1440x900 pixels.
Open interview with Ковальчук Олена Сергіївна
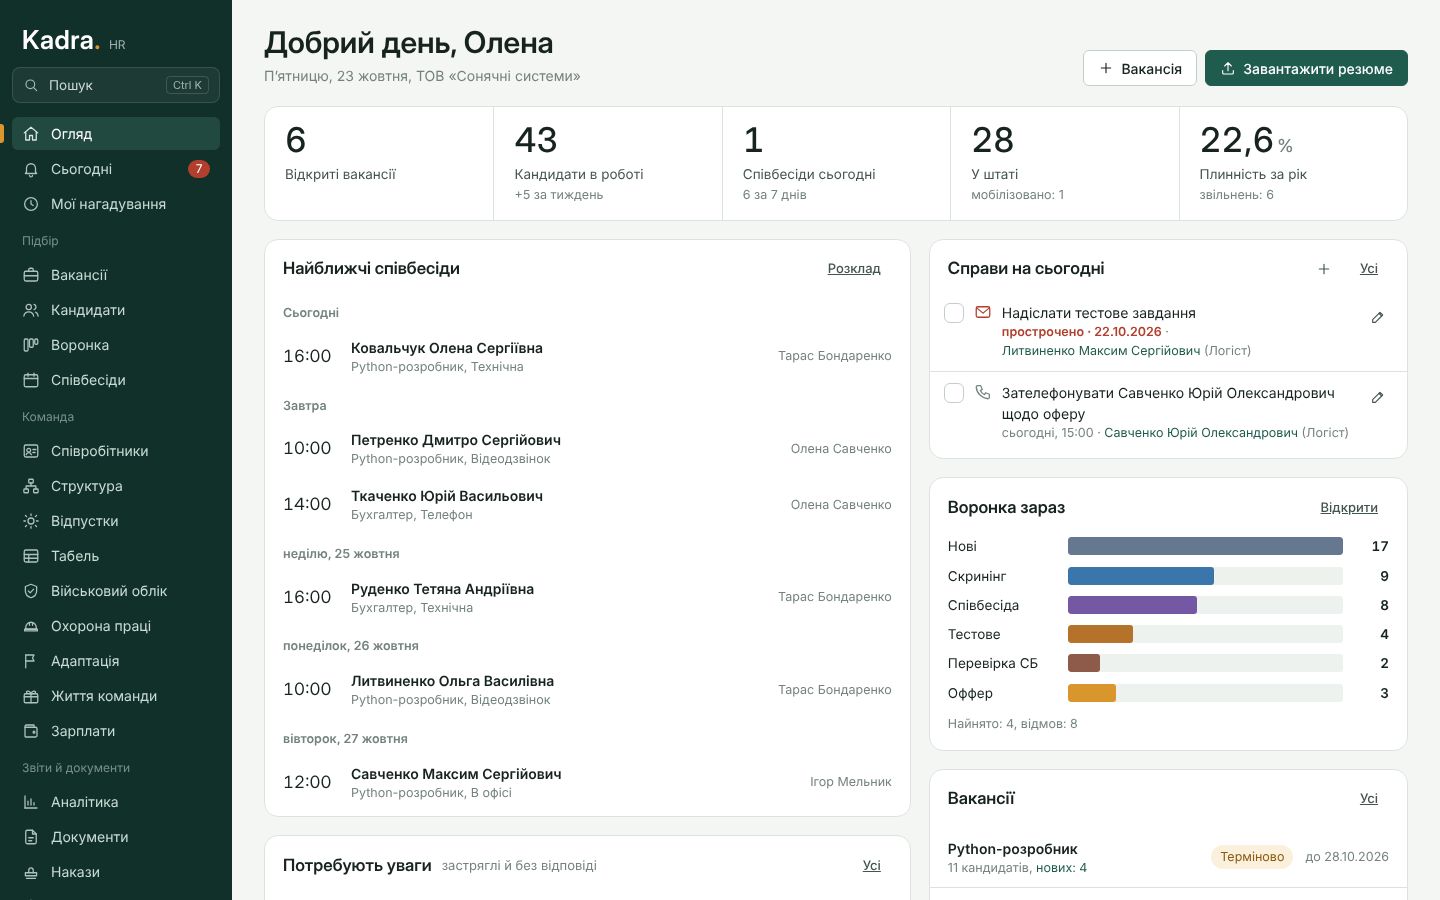pos(587,357)
